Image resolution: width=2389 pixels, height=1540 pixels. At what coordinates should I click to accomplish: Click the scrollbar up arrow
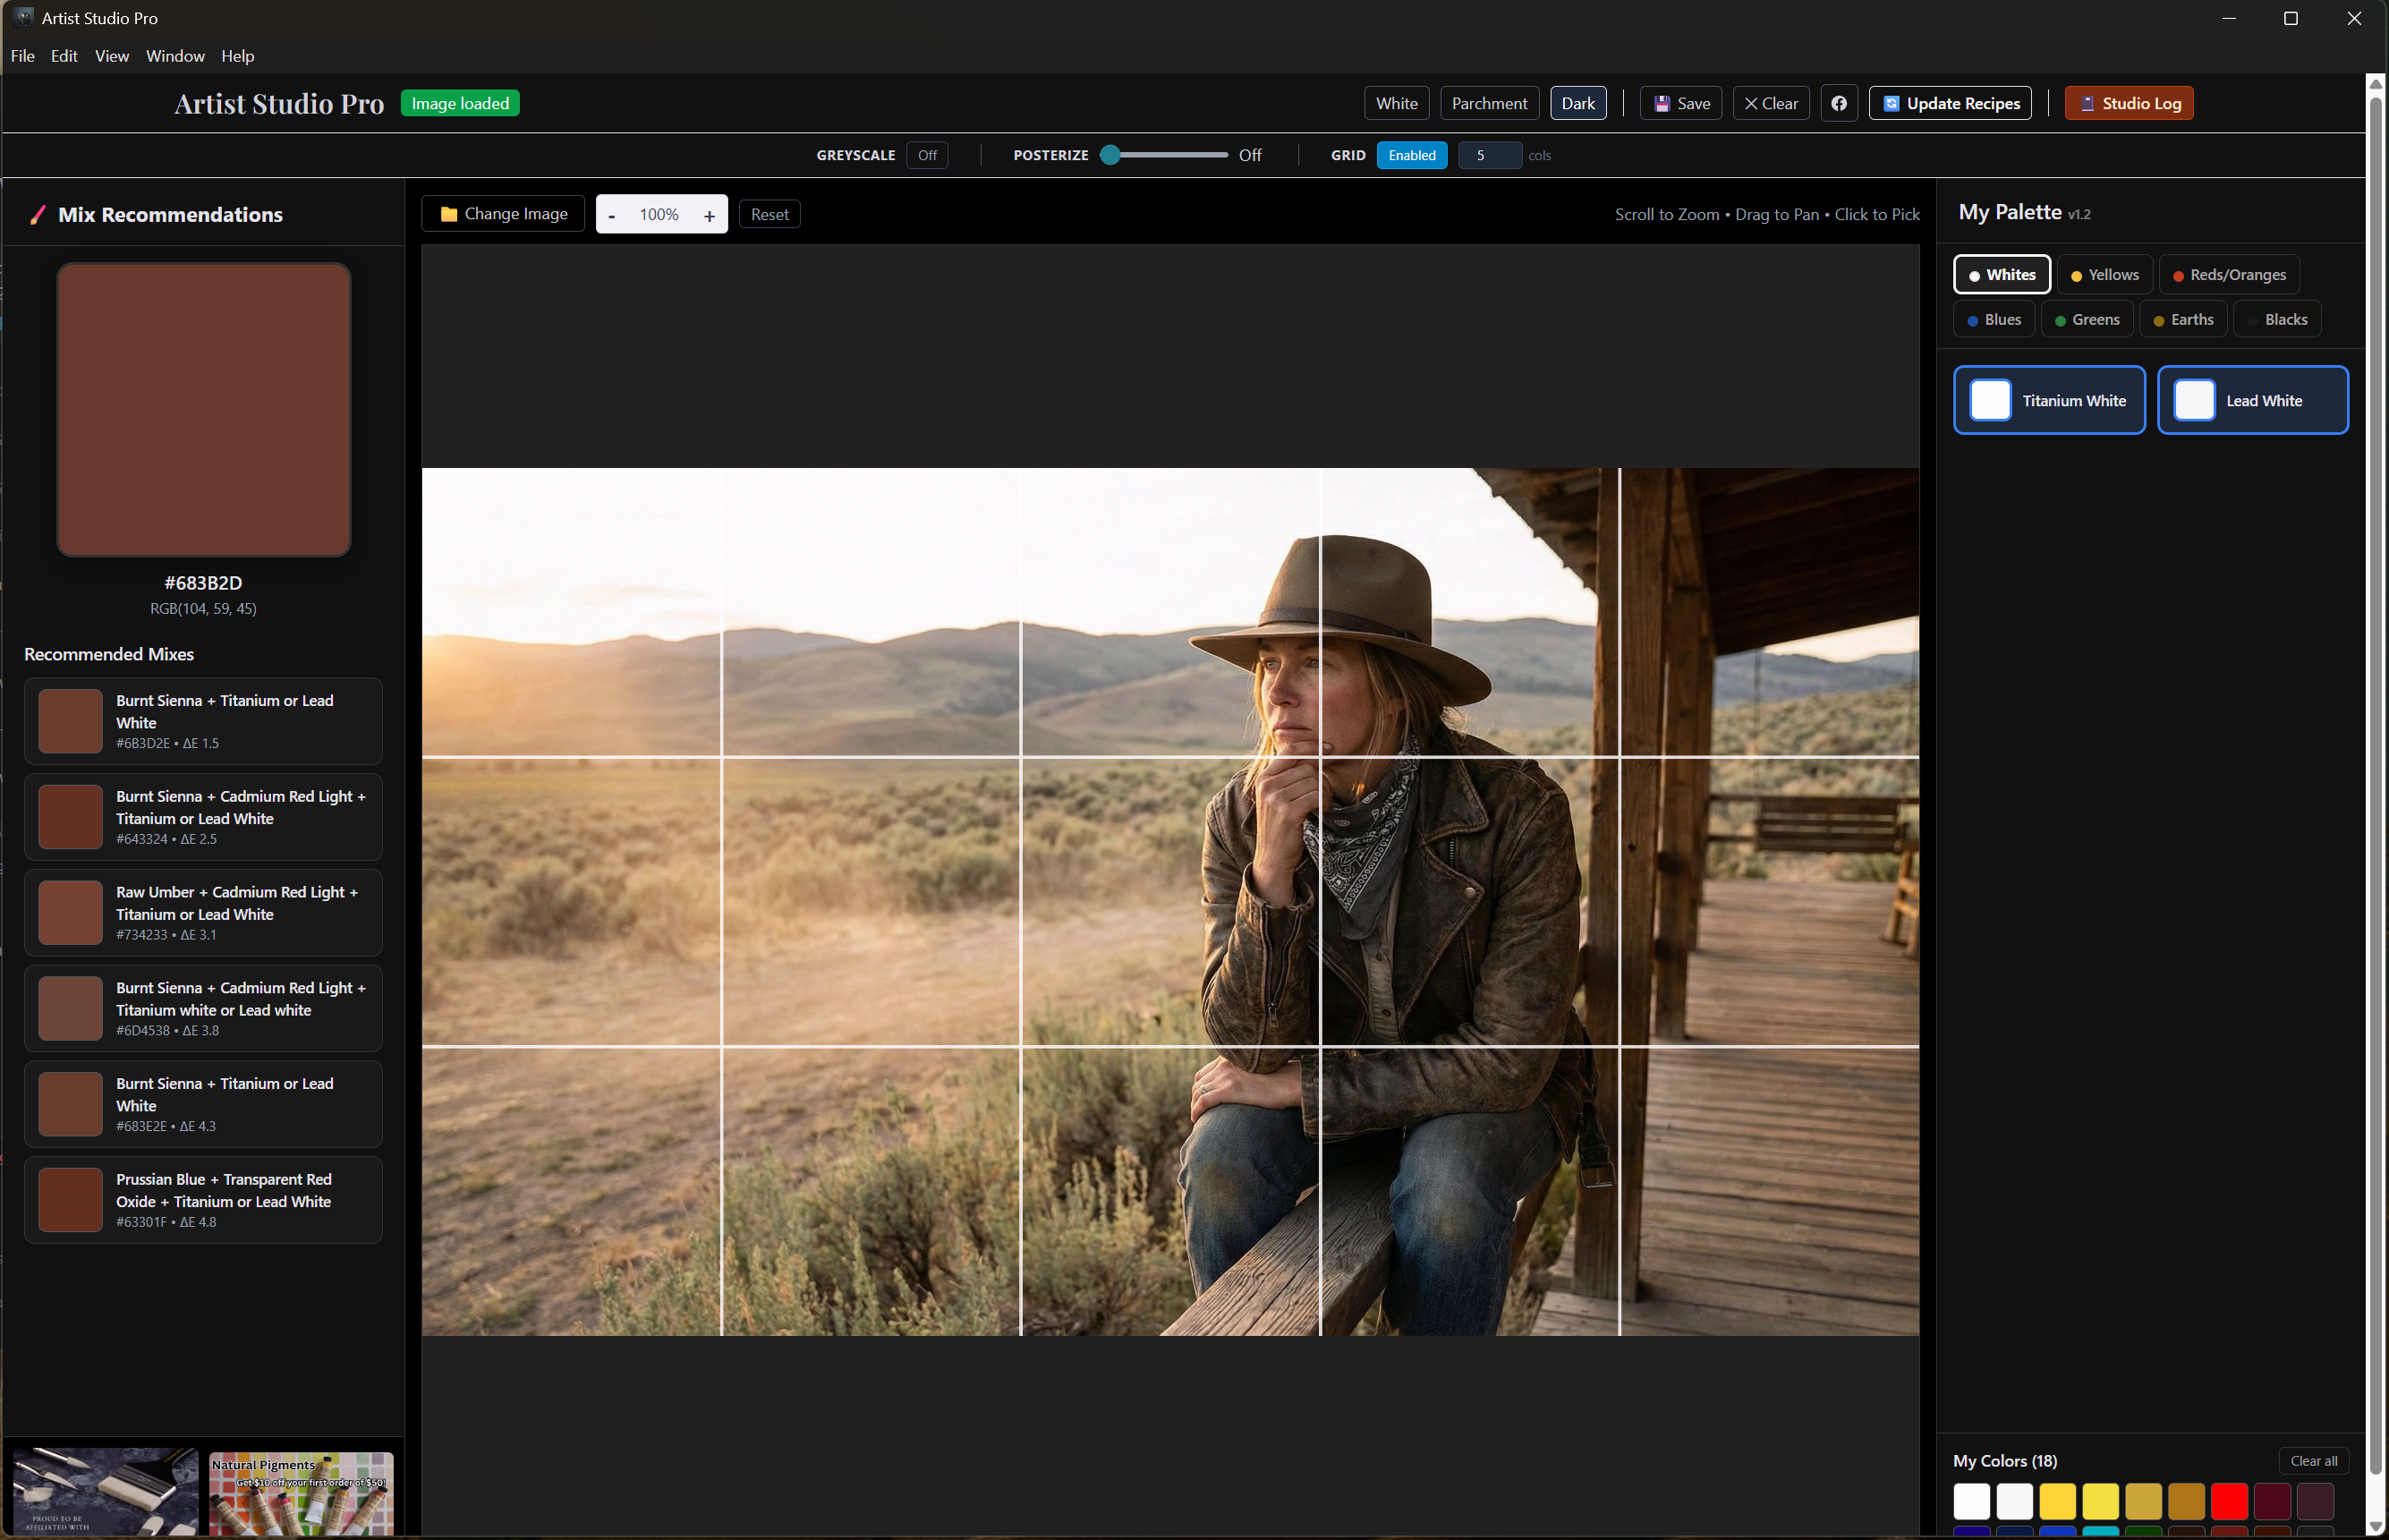pyautogui.click(x=2376, y=84)
